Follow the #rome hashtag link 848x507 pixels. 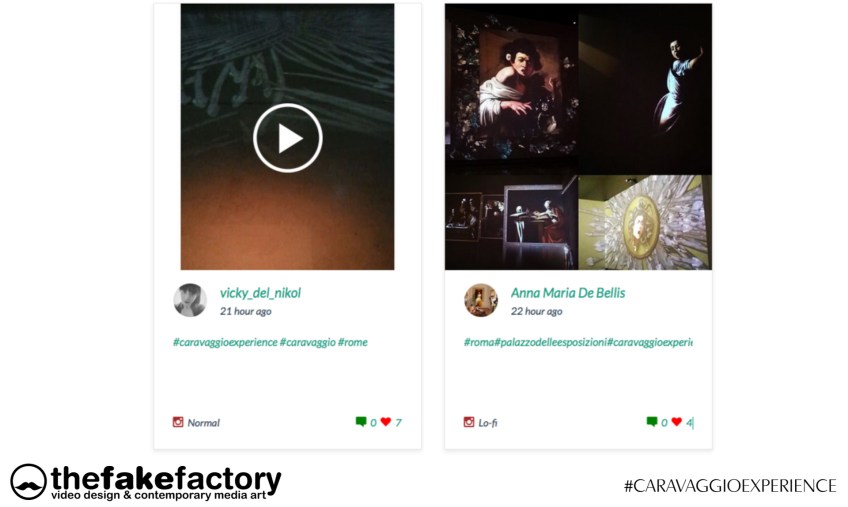[x=353, y=342]
